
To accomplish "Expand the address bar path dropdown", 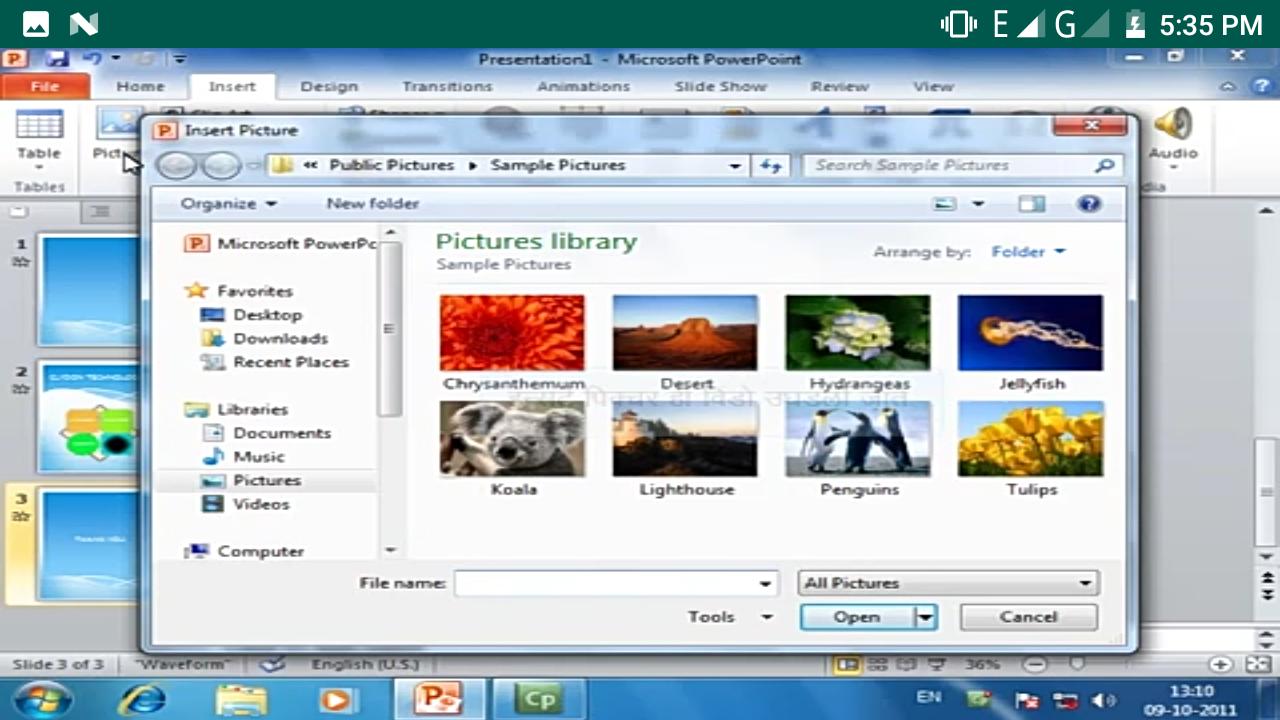I will point(736,166).
